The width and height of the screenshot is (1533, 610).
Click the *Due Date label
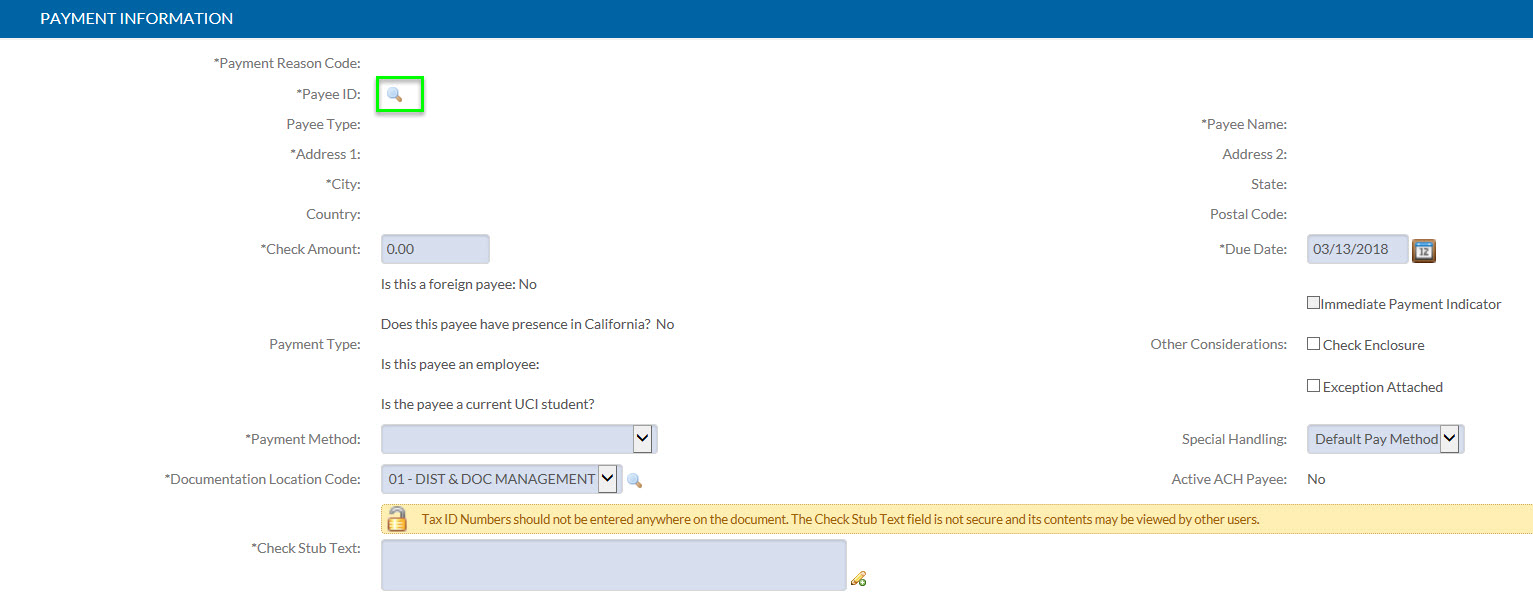point(1253,249)
